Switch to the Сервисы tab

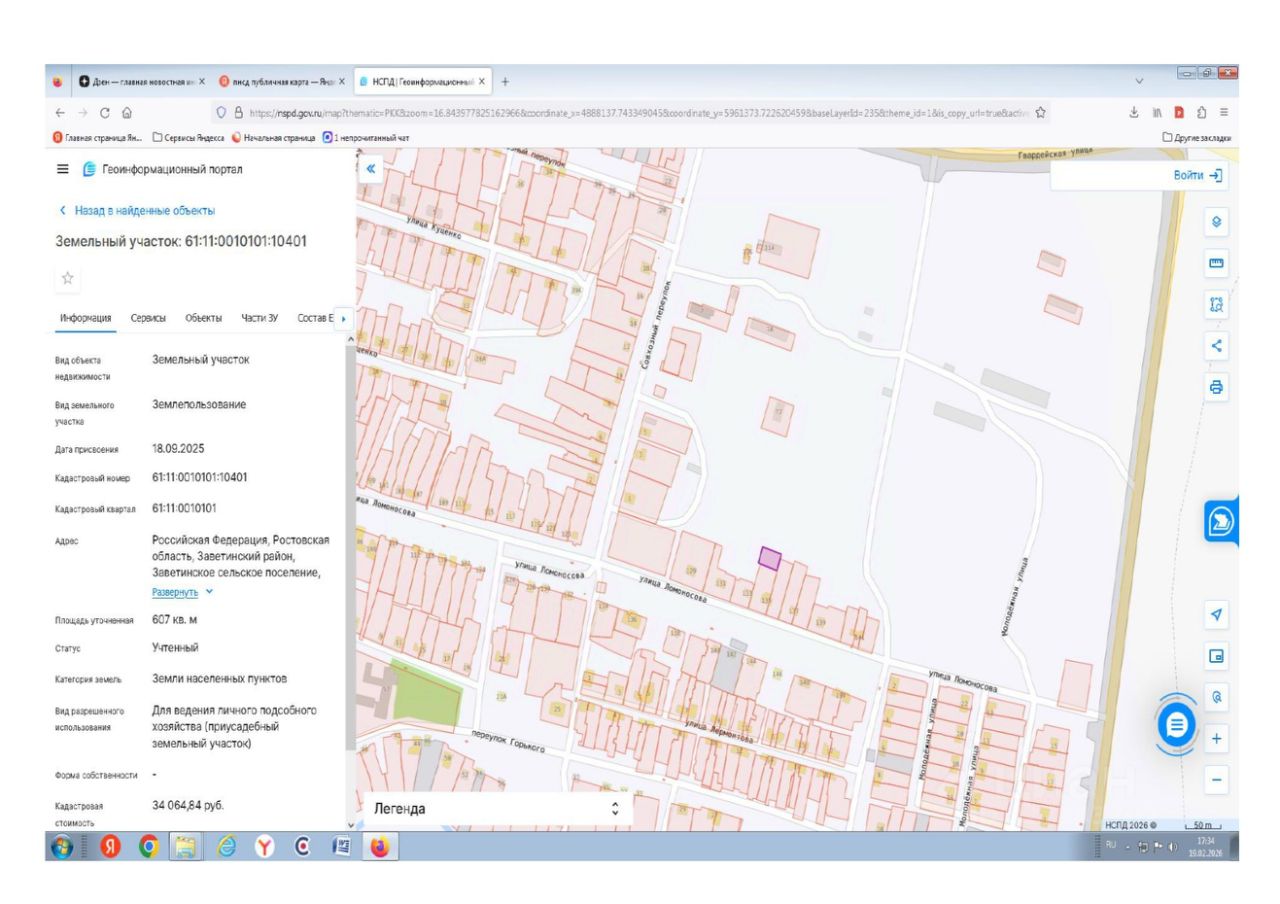click(x=148, y=318)
